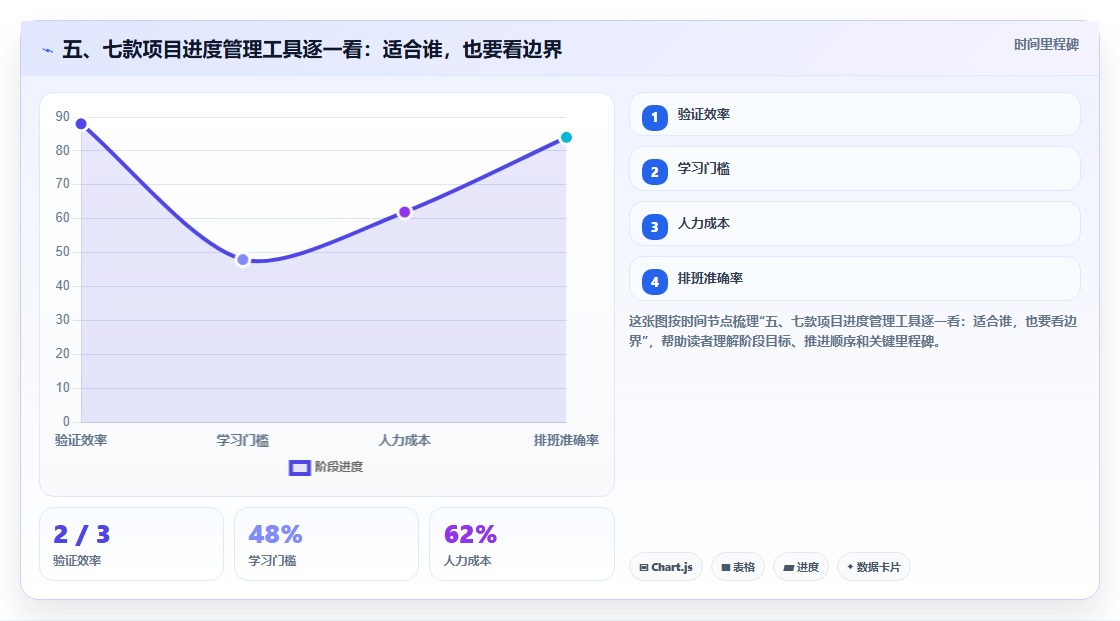The image size is (1120, 621).
Task: Select the 验证效率 data point at 88
Action: (x=81, y=124)
